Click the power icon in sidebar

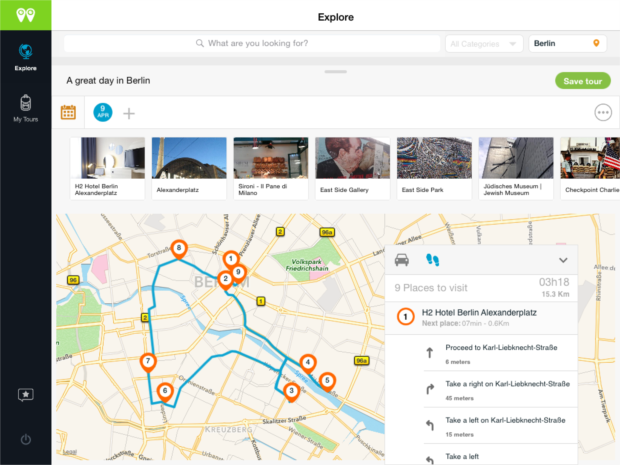click(x=25, y=440)
